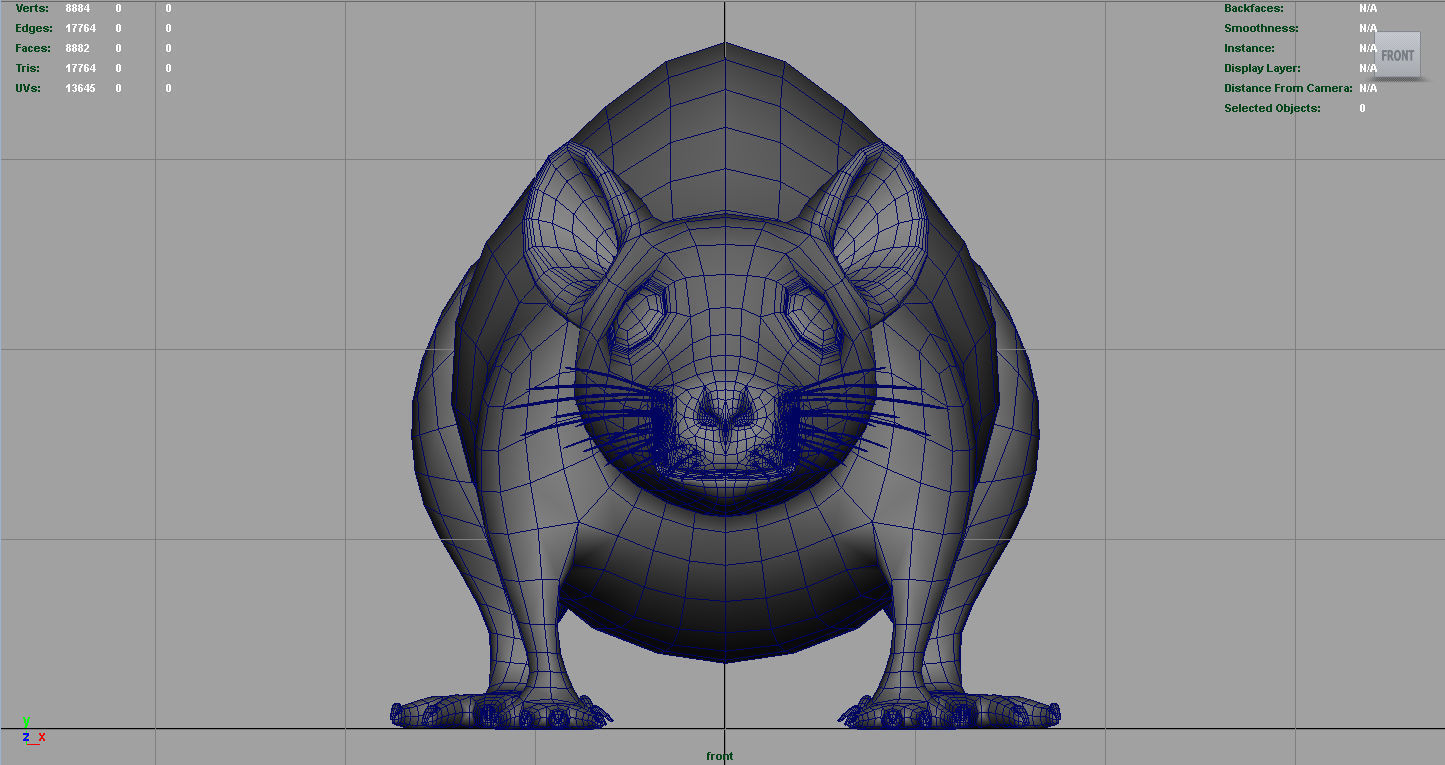This screenshot has width=1445, height=765.
Task: Select the 'UVs:' heads-up label
Action: coord(28,88)
